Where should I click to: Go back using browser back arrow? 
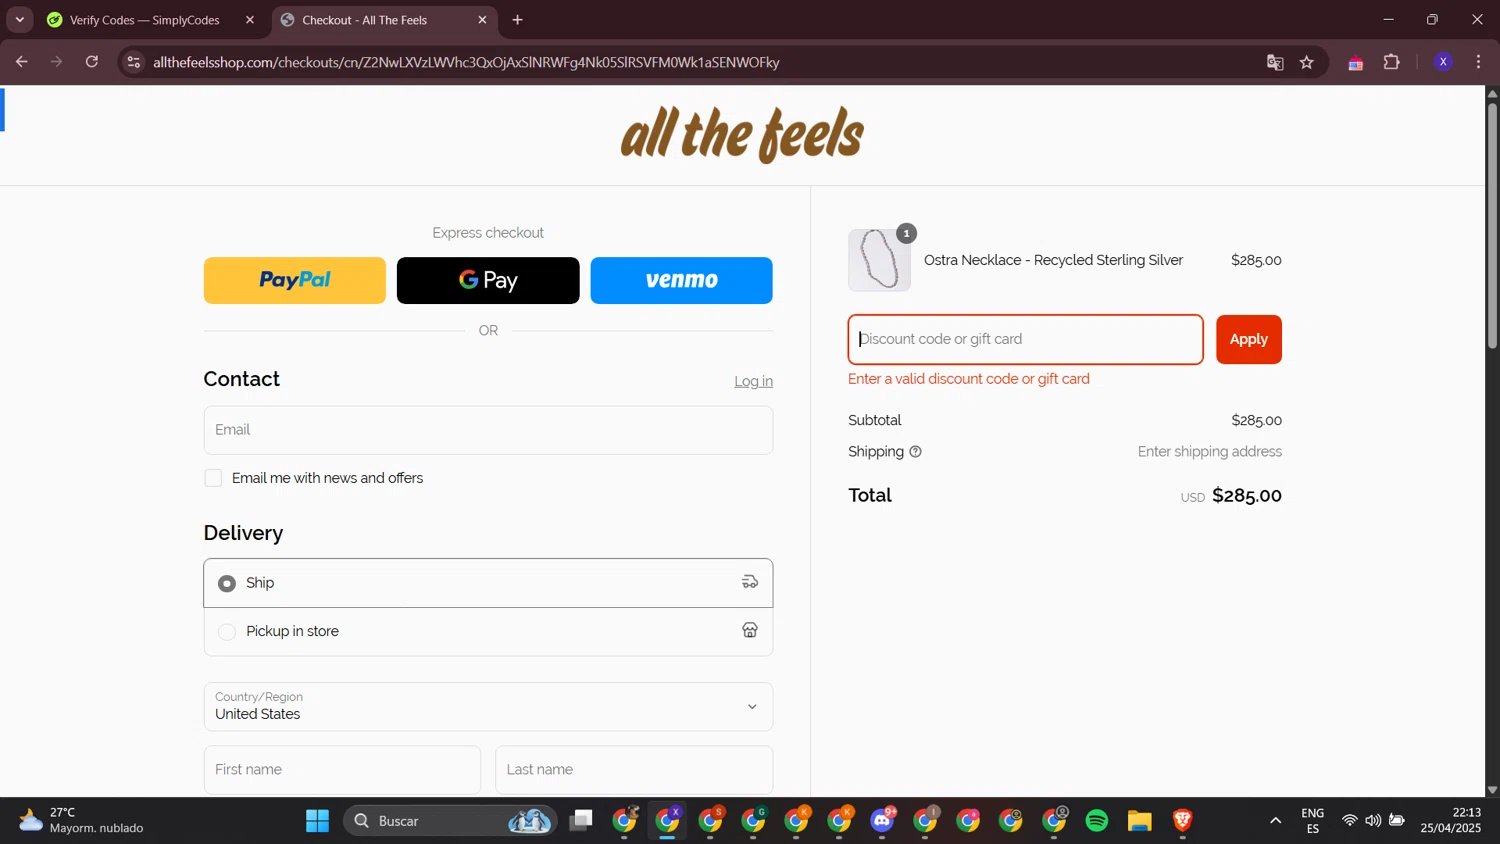point(21,62)
